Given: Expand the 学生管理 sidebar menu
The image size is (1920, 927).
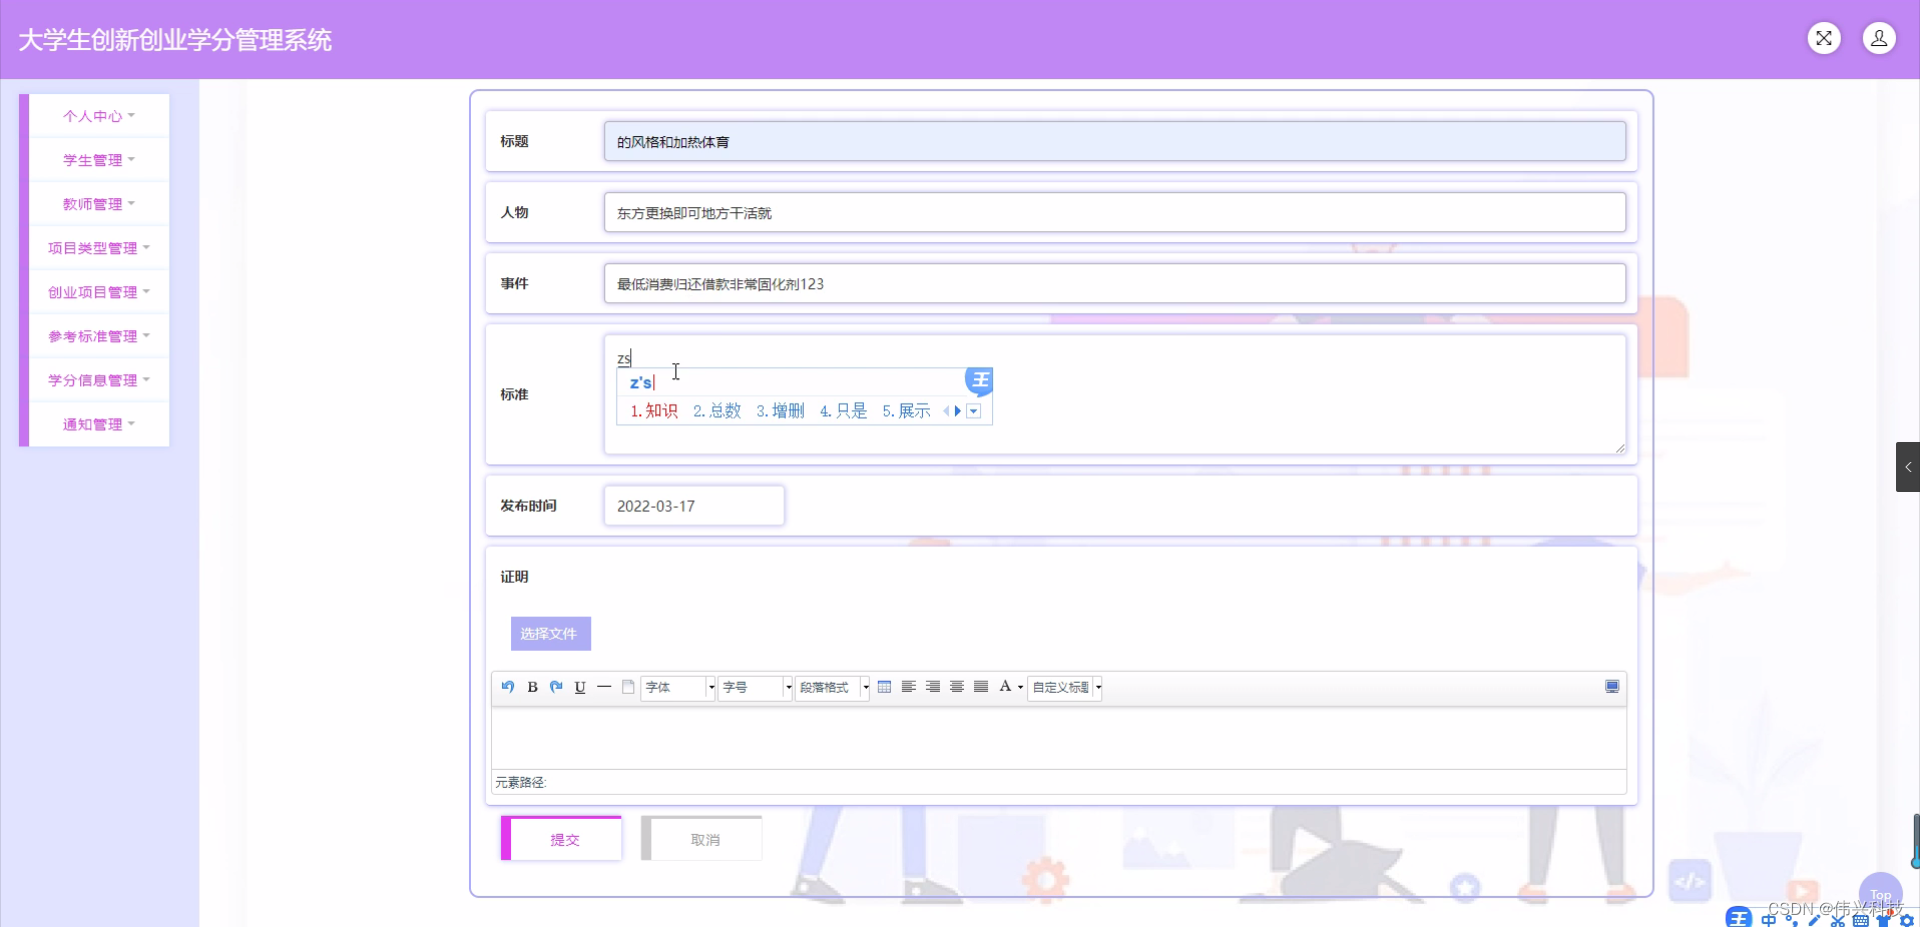Looking at the screenshot, I should (x=96, y=160).
